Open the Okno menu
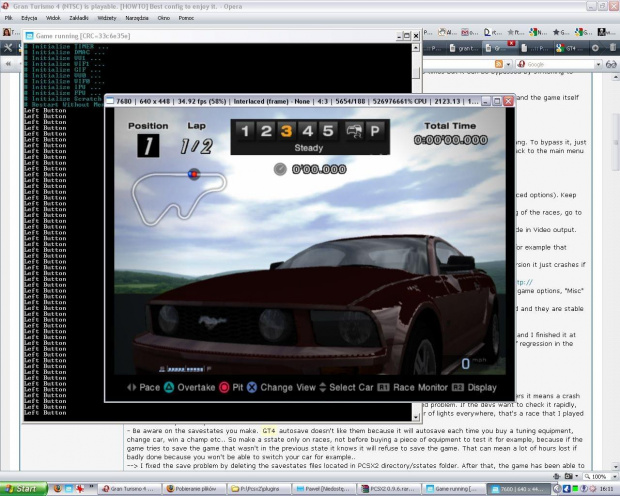This screenshot has width=620, height=496. point(163,18)
